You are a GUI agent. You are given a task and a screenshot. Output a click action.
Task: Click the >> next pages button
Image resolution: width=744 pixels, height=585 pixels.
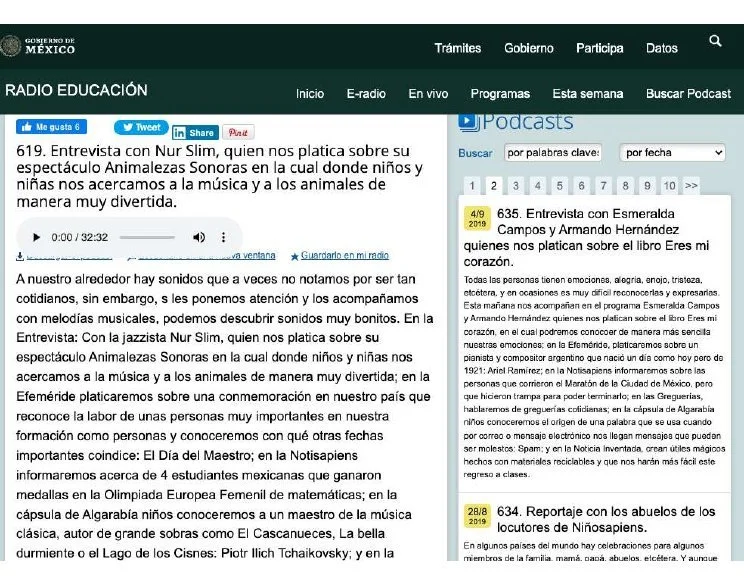pos(691,186)
